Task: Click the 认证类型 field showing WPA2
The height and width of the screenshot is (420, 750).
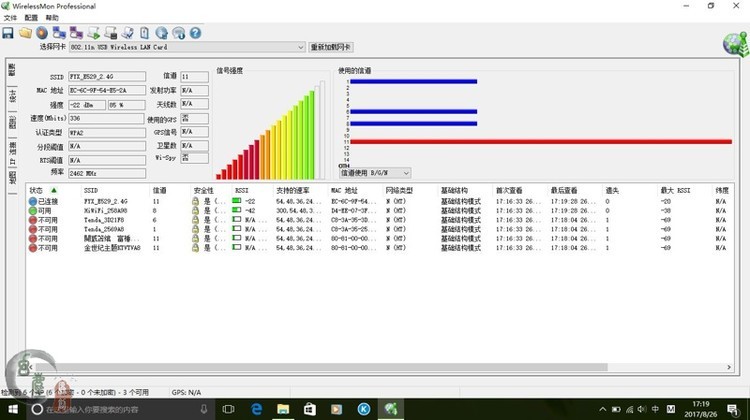Action: [107, 133]
